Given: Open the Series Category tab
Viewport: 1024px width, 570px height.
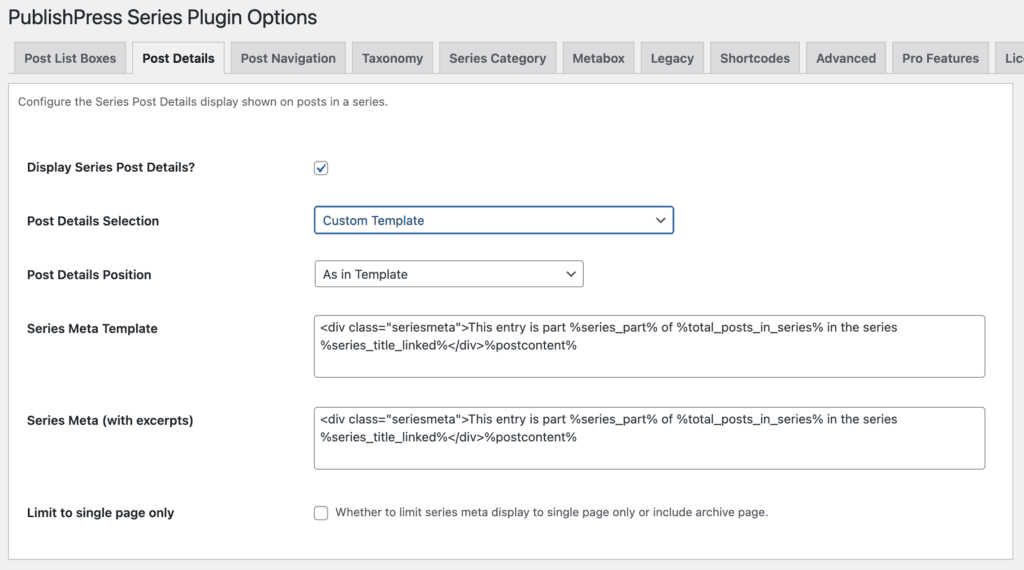Looking at the screenshot, I should point(497,58).
